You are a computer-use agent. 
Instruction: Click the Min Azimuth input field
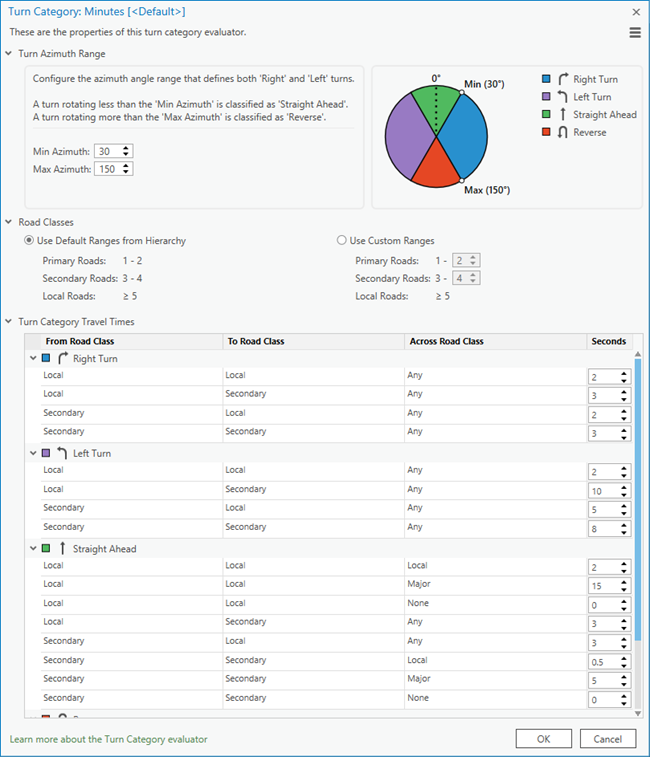[x=105, y=151]
